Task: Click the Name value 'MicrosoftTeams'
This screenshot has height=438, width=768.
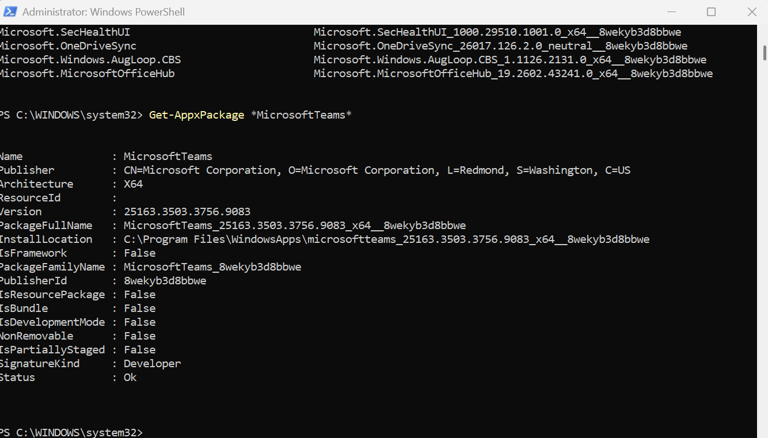Action: 168,156
